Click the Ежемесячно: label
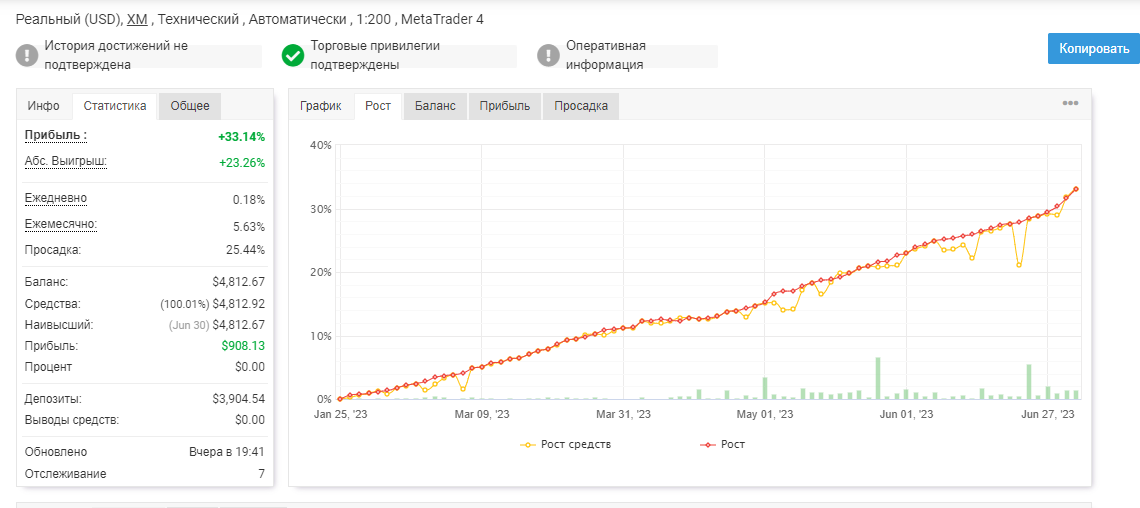Viewport: 1140px width, 508px height. (61, 224)
